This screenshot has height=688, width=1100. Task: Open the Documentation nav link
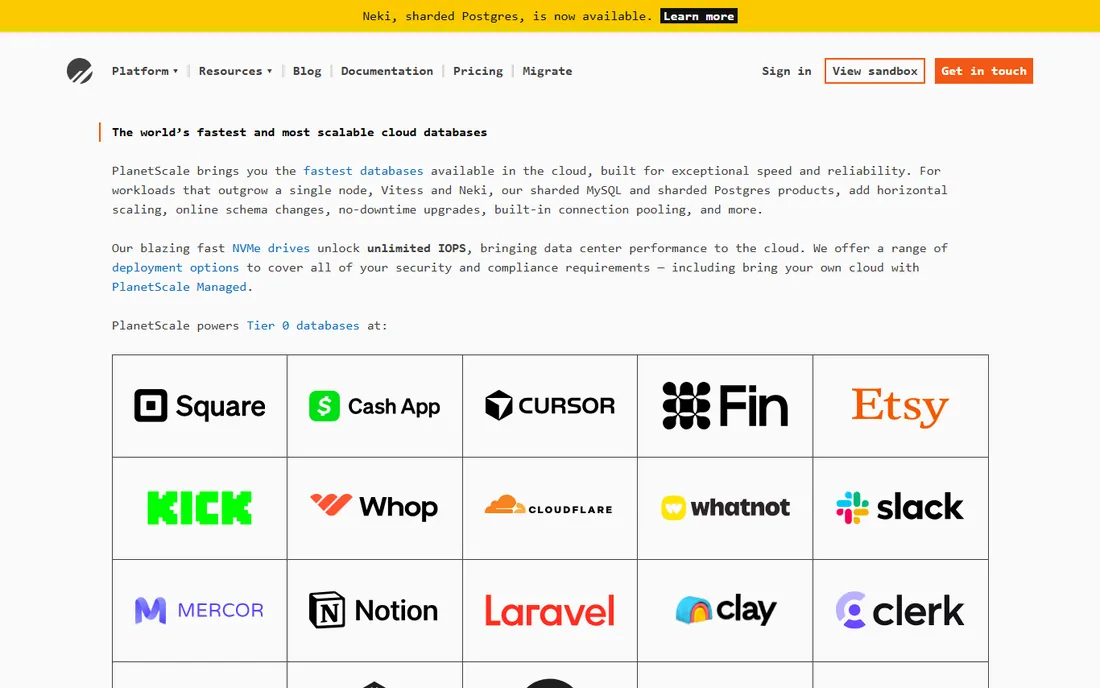(x=387, y=71)
